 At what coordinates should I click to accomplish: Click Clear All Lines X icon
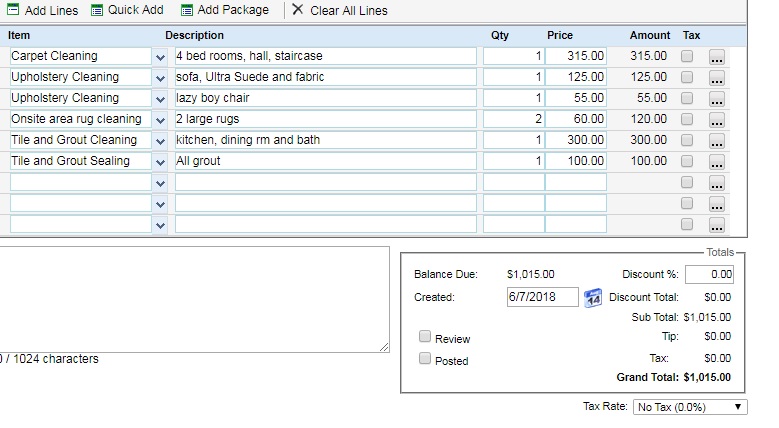coord(298,10)
